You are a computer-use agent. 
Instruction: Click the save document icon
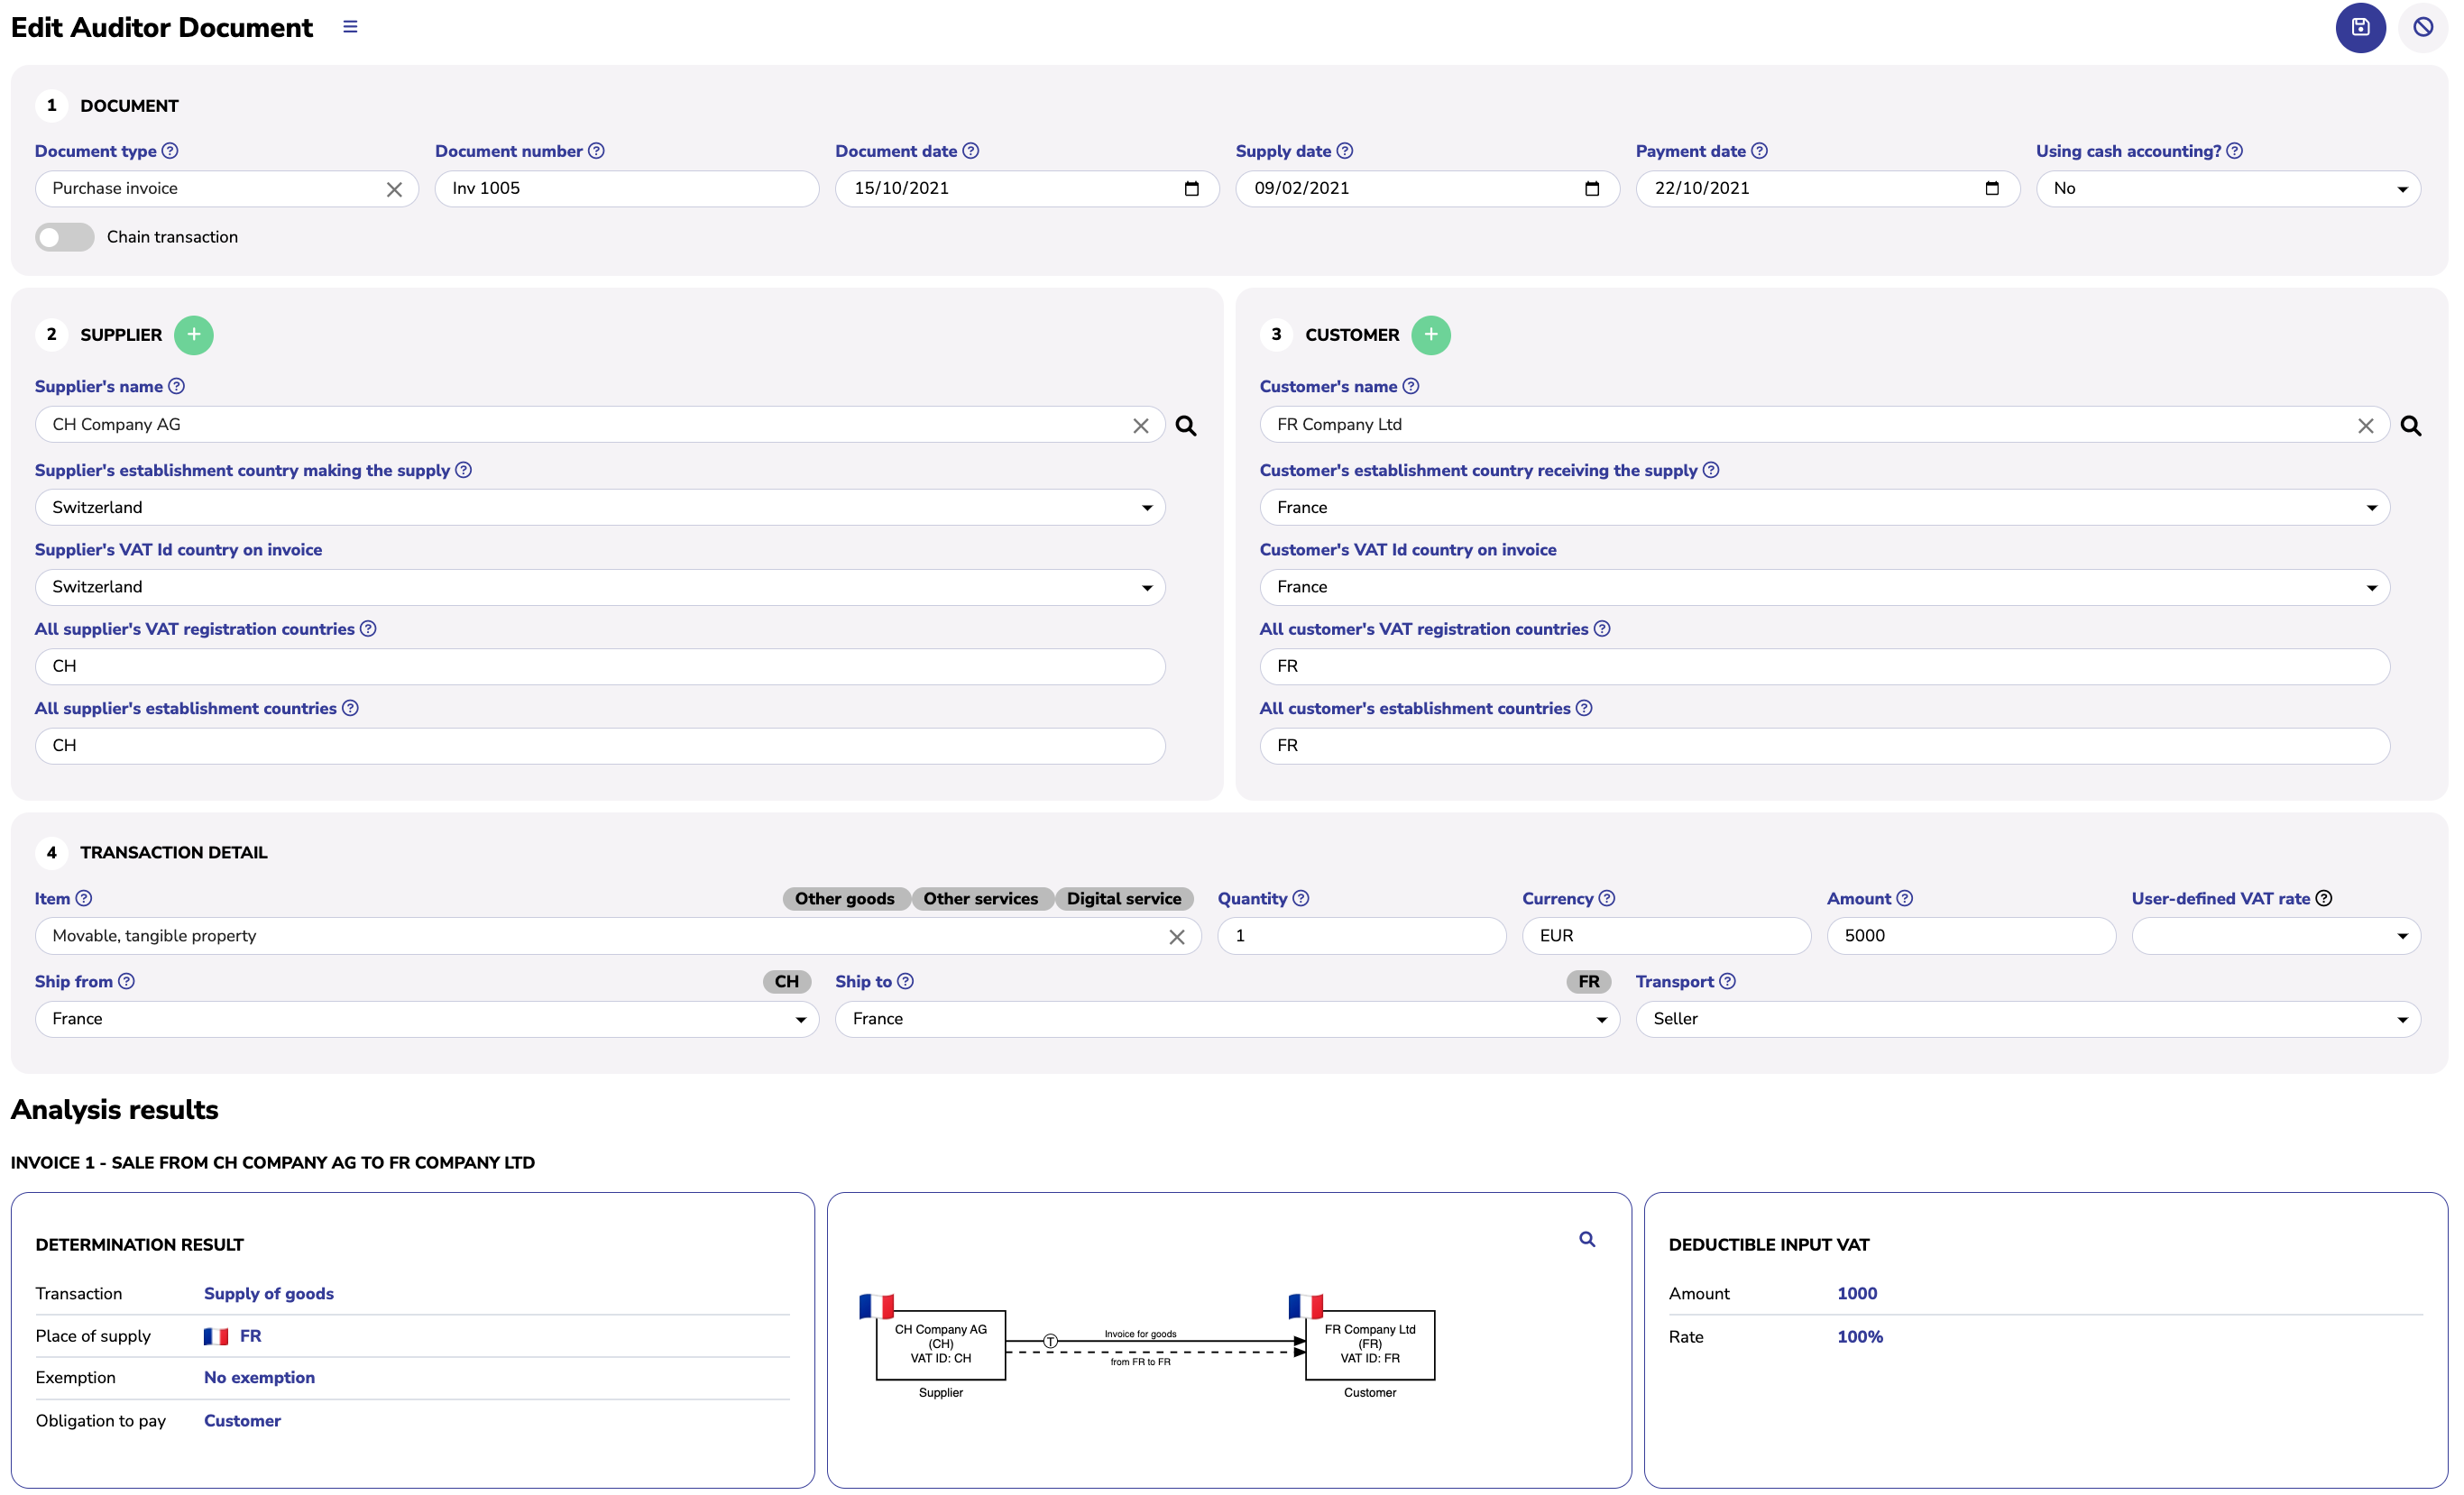tap(2360, 27)
